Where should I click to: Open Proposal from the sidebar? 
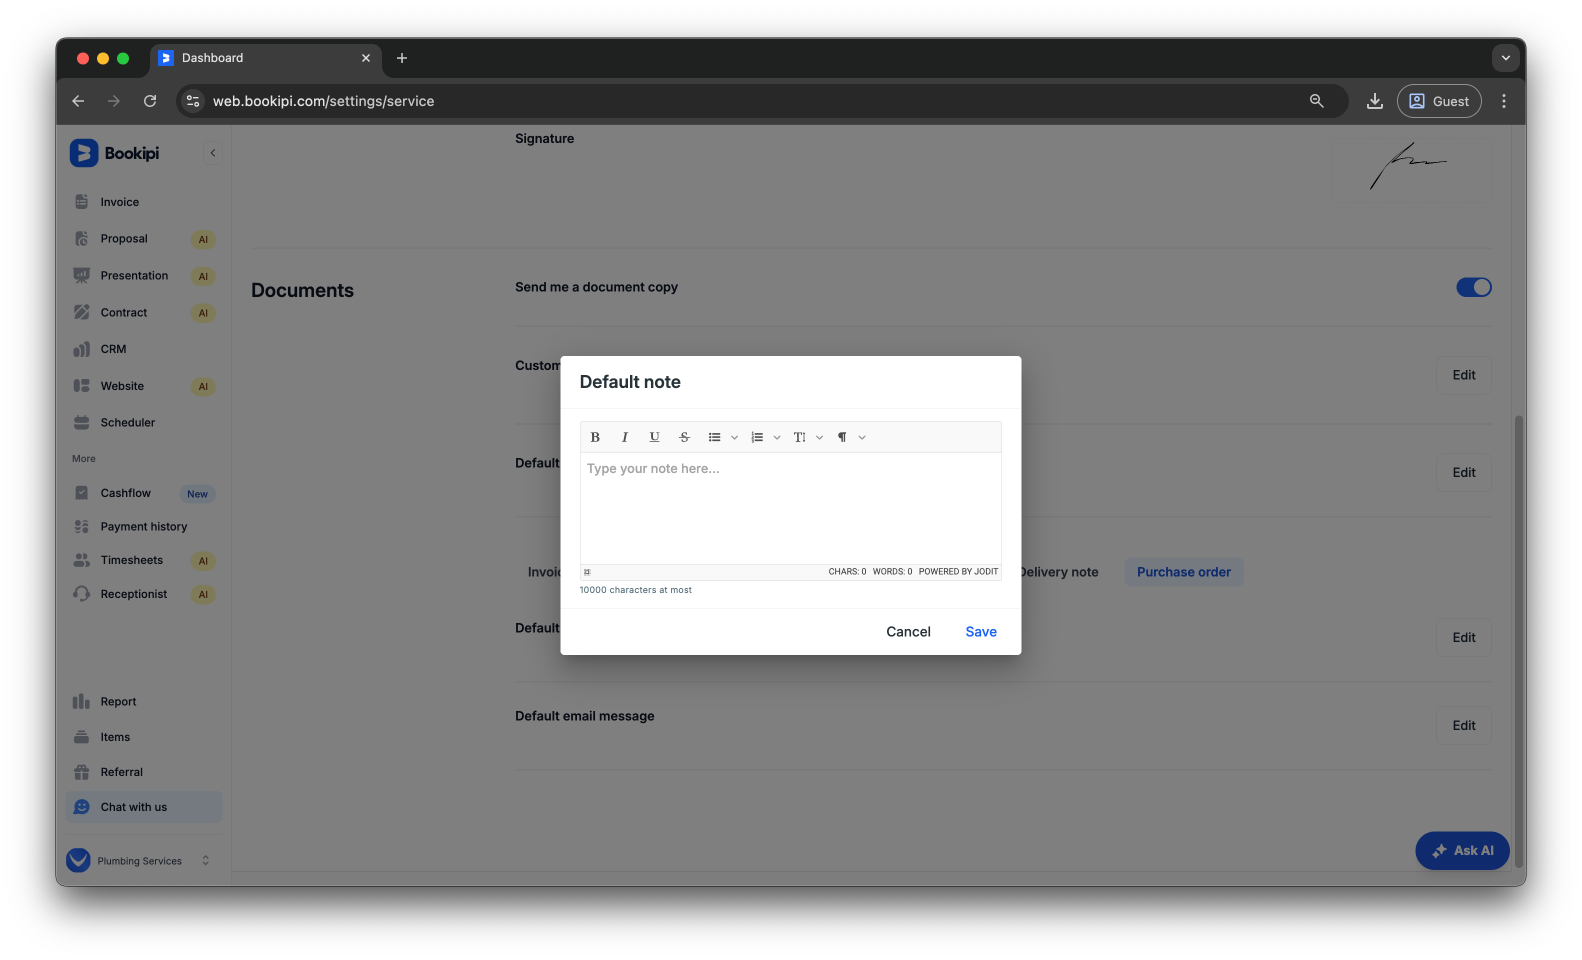[x=144, y=239]
